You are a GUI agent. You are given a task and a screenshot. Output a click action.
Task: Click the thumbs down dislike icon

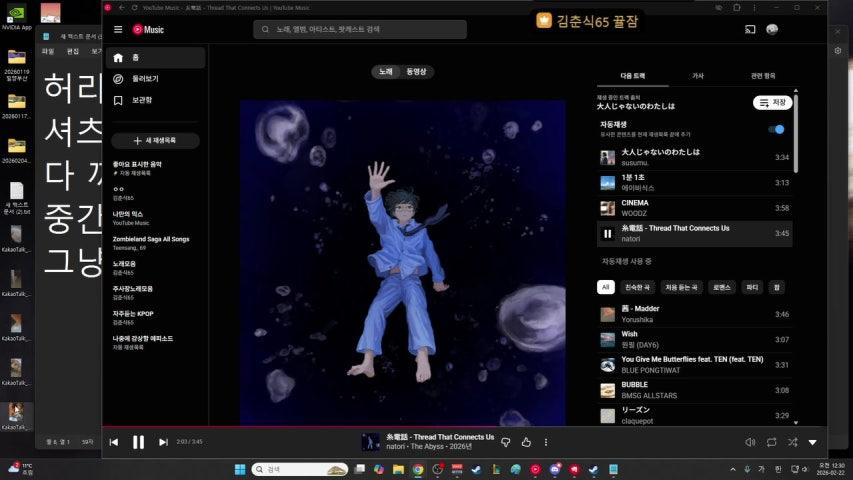pyautogui.click(x=506, y=442)
